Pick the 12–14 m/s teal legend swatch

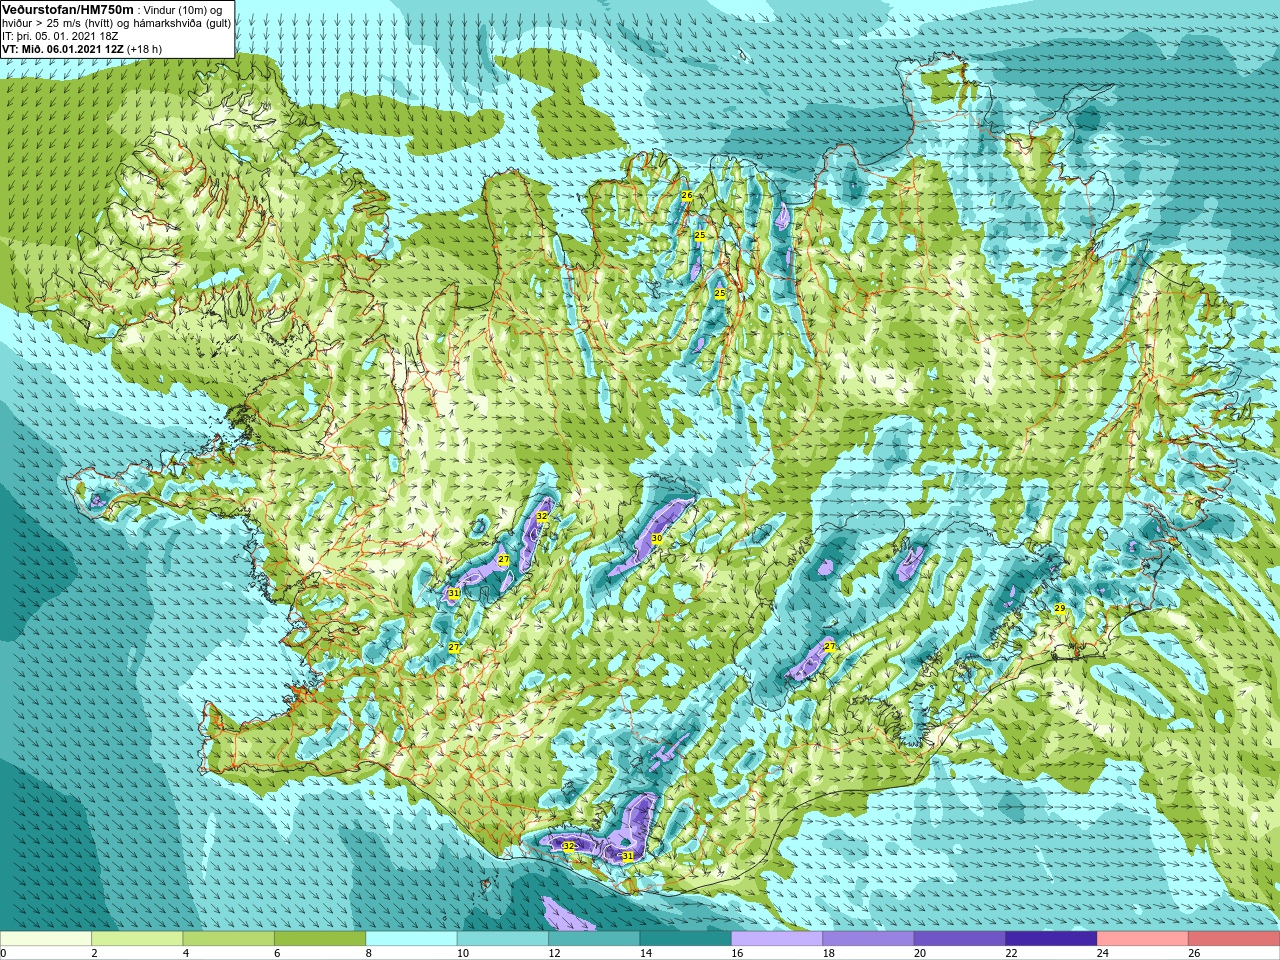click(594, 939)
